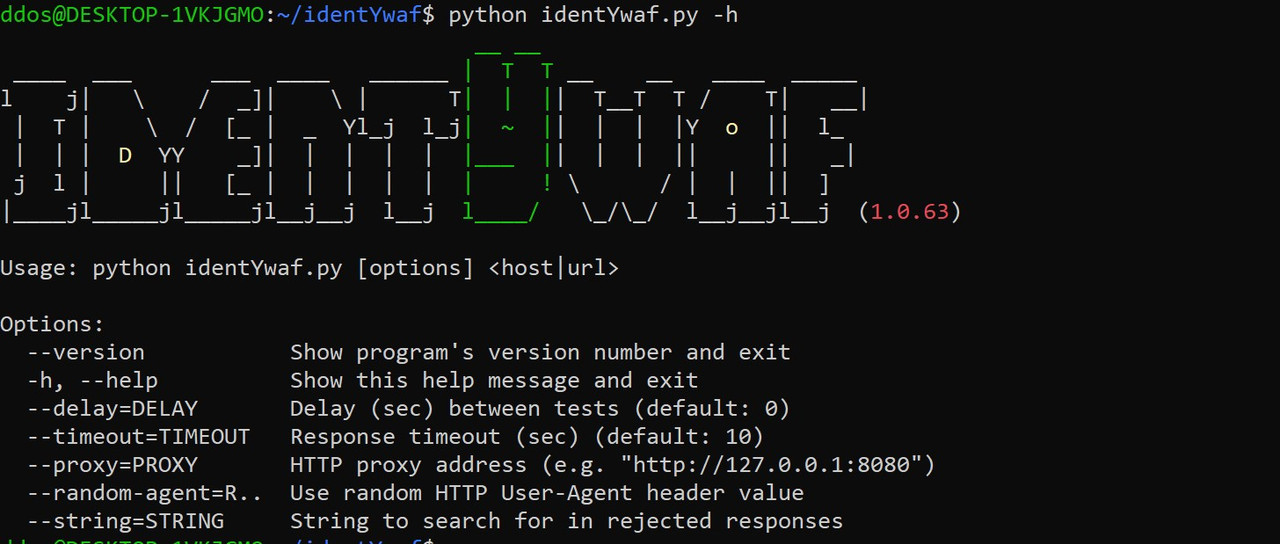Click the prompt user 'ddos@DESKTOP-1VKJGMO' on the first line

pos(131,15)
